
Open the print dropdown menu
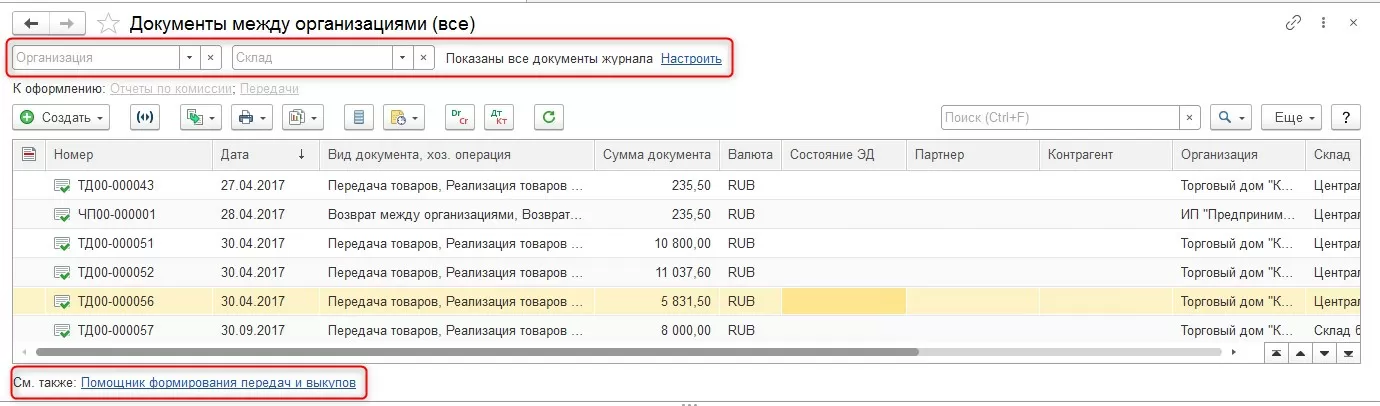point(251,117)
